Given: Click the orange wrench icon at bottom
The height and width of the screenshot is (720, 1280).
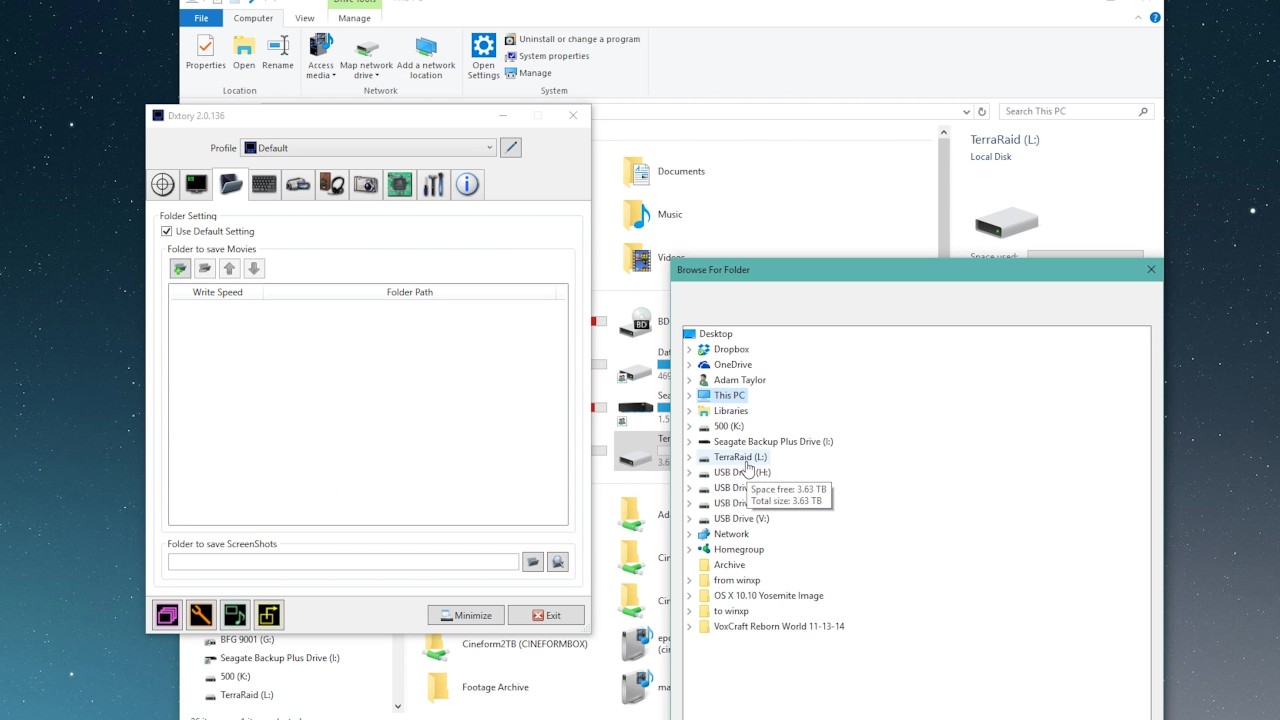Looking at the screenshot, I should tap(201, 615).
